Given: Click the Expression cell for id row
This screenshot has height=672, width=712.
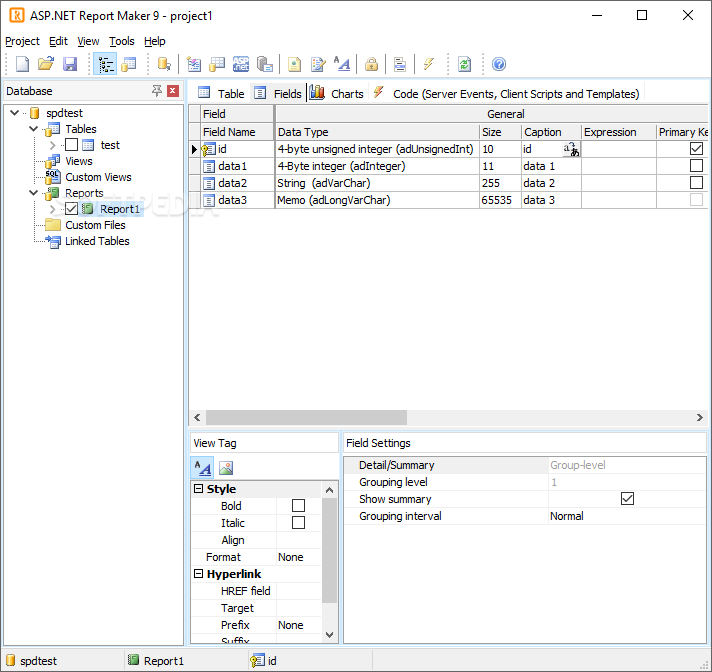Looking at the screenshot, I should point(618,149).
